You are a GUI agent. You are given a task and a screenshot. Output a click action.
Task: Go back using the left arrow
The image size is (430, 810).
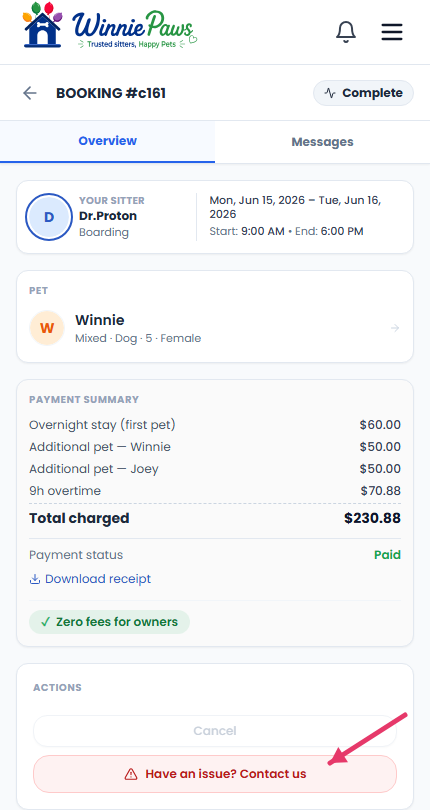click(30, 93)
